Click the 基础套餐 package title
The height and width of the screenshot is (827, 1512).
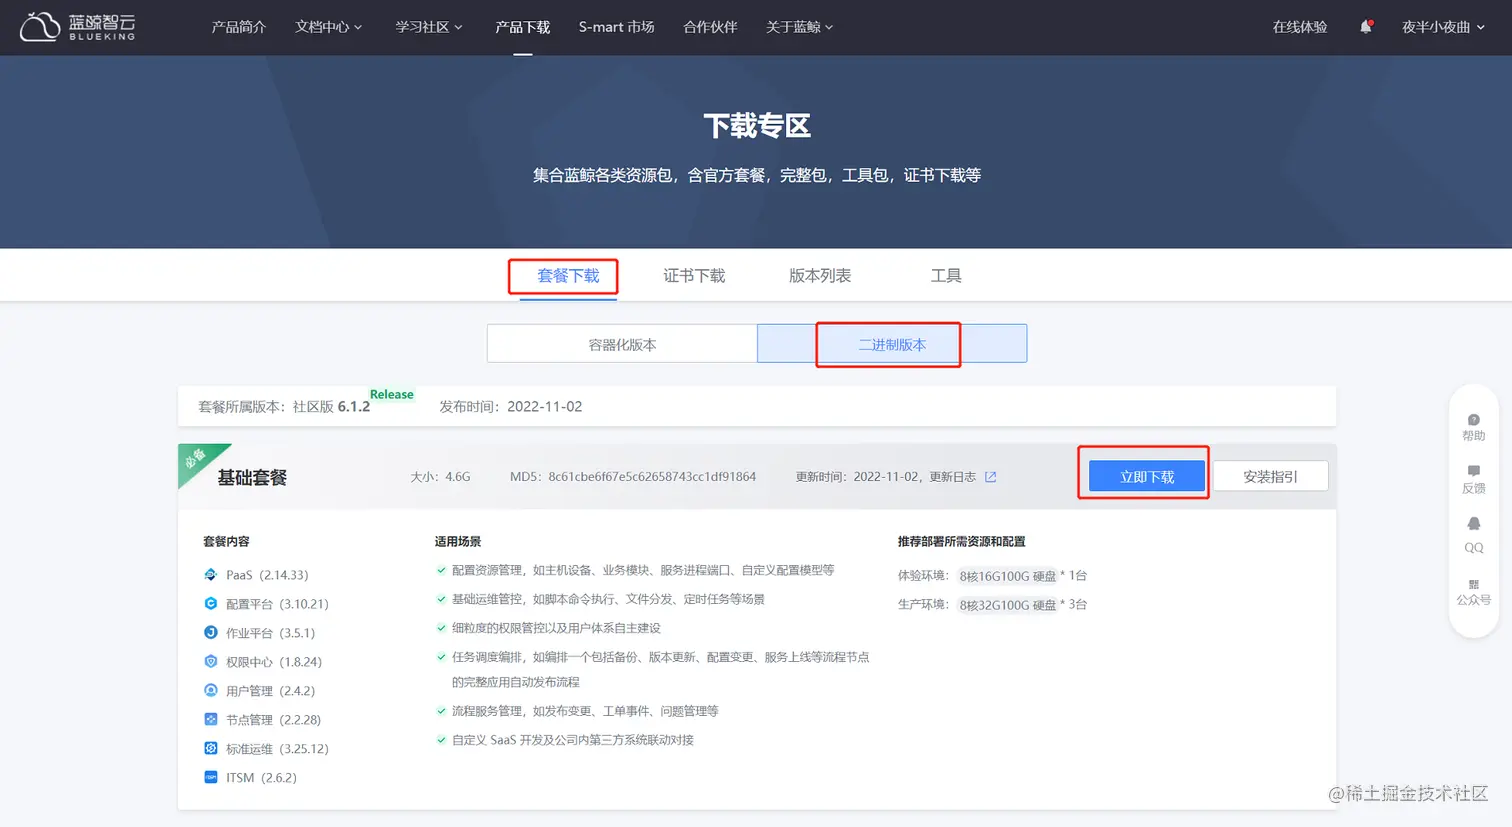click(252, 478)
